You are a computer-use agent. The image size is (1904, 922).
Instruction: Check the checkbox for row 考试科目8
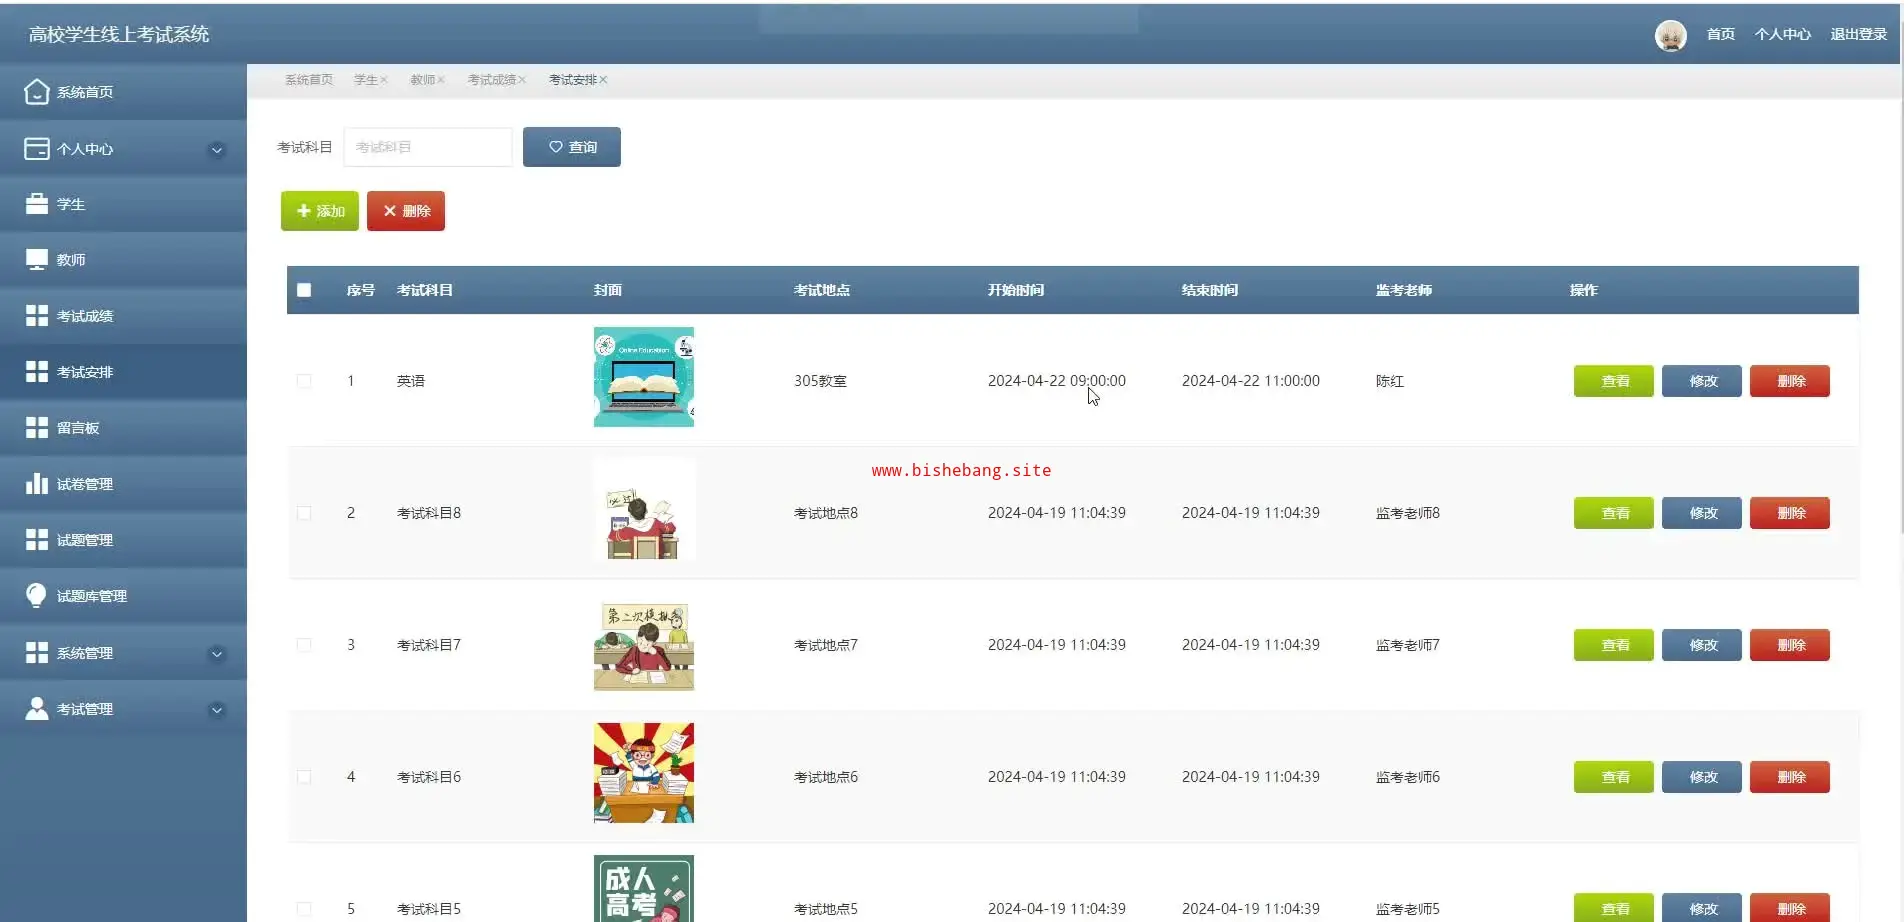coord(304,513)
